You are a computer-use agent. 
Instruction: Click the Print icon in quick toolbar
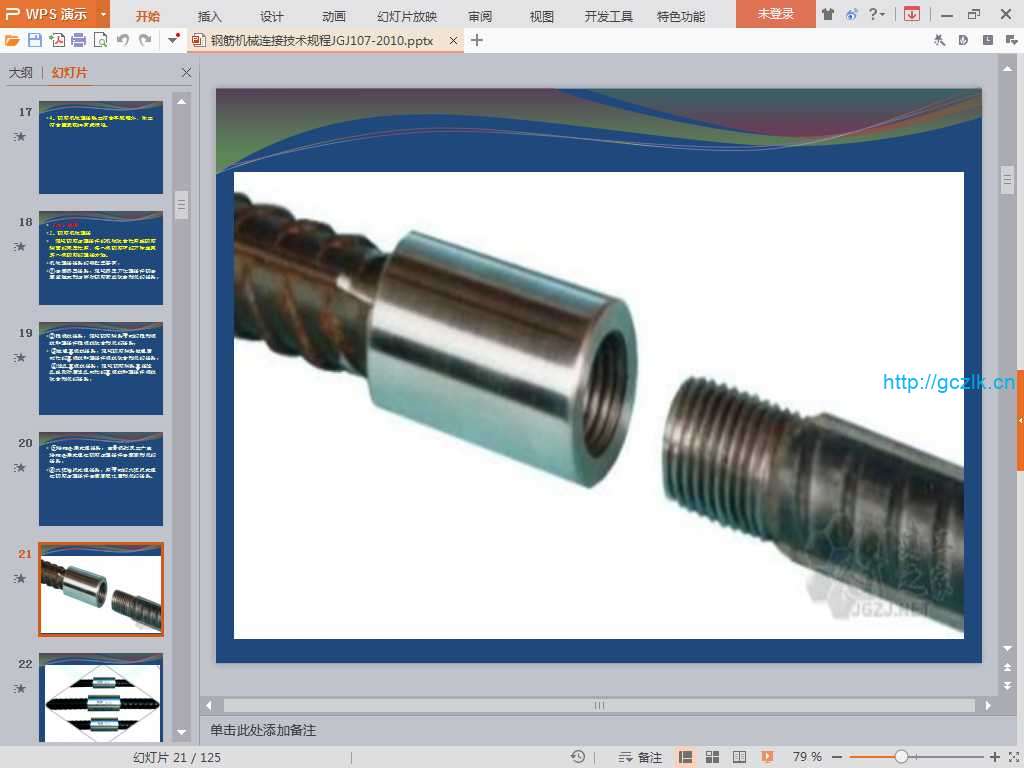coord(79,40)
